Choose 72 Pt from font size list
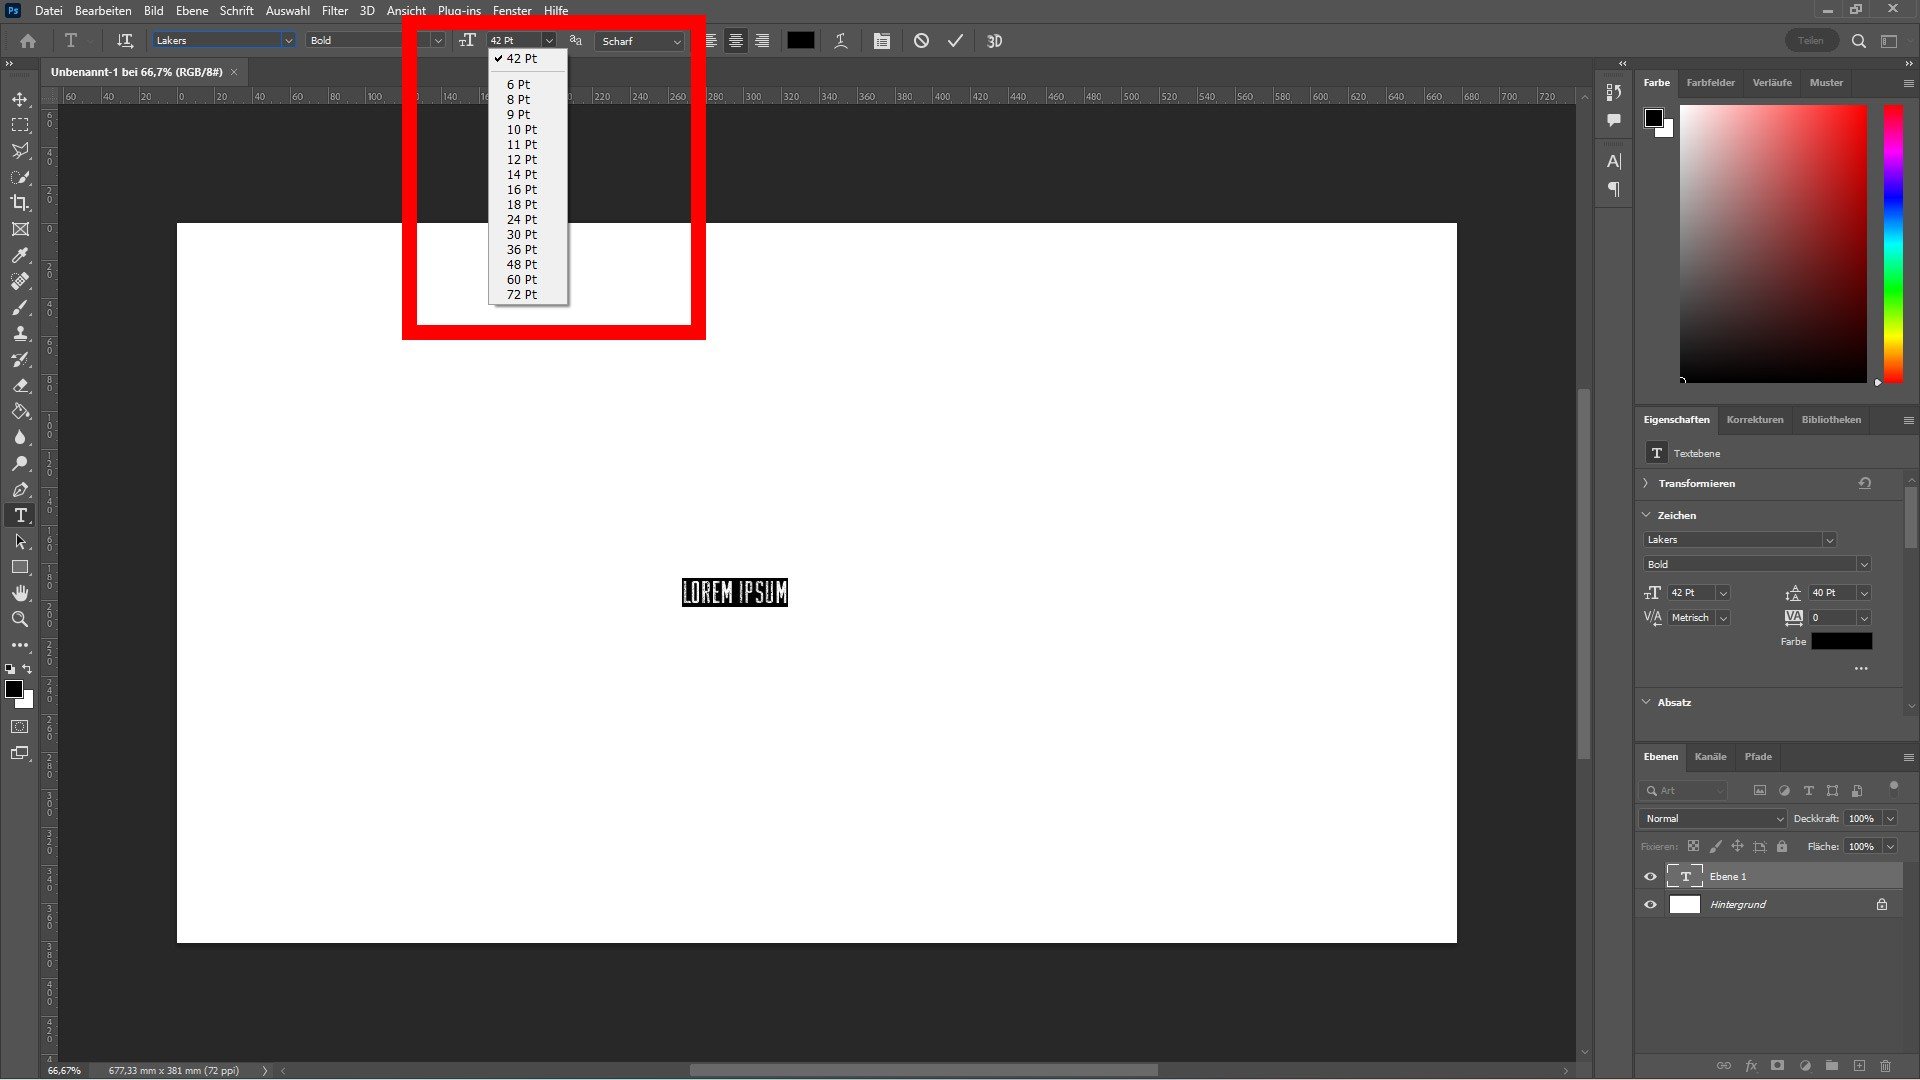 click(x=521, y=295)
